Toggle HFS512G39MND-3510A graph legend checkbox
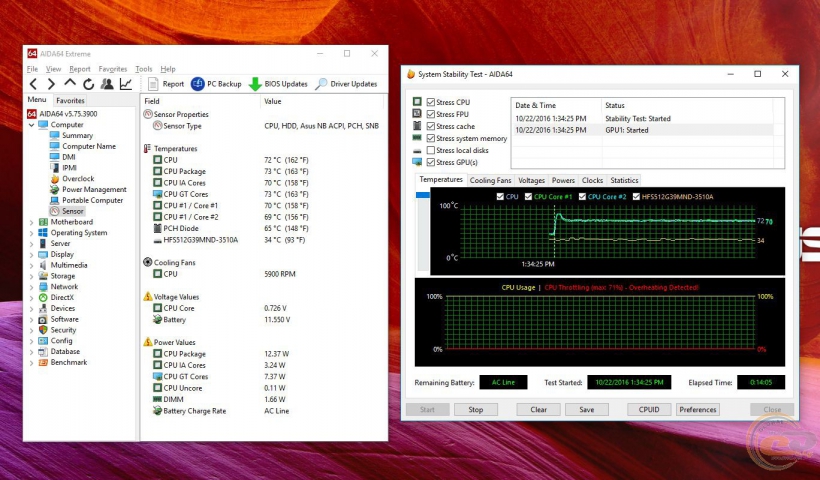The width and height of the screenshot is (820, 480). pyautogui.click(x=636, y=197)
